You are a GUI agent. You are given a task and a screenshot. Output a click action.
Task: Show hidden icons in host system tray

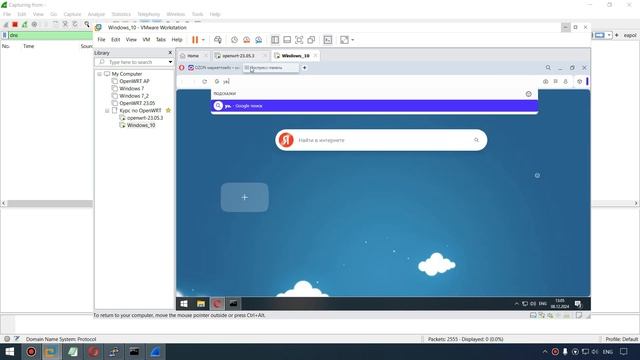point(545,351)
